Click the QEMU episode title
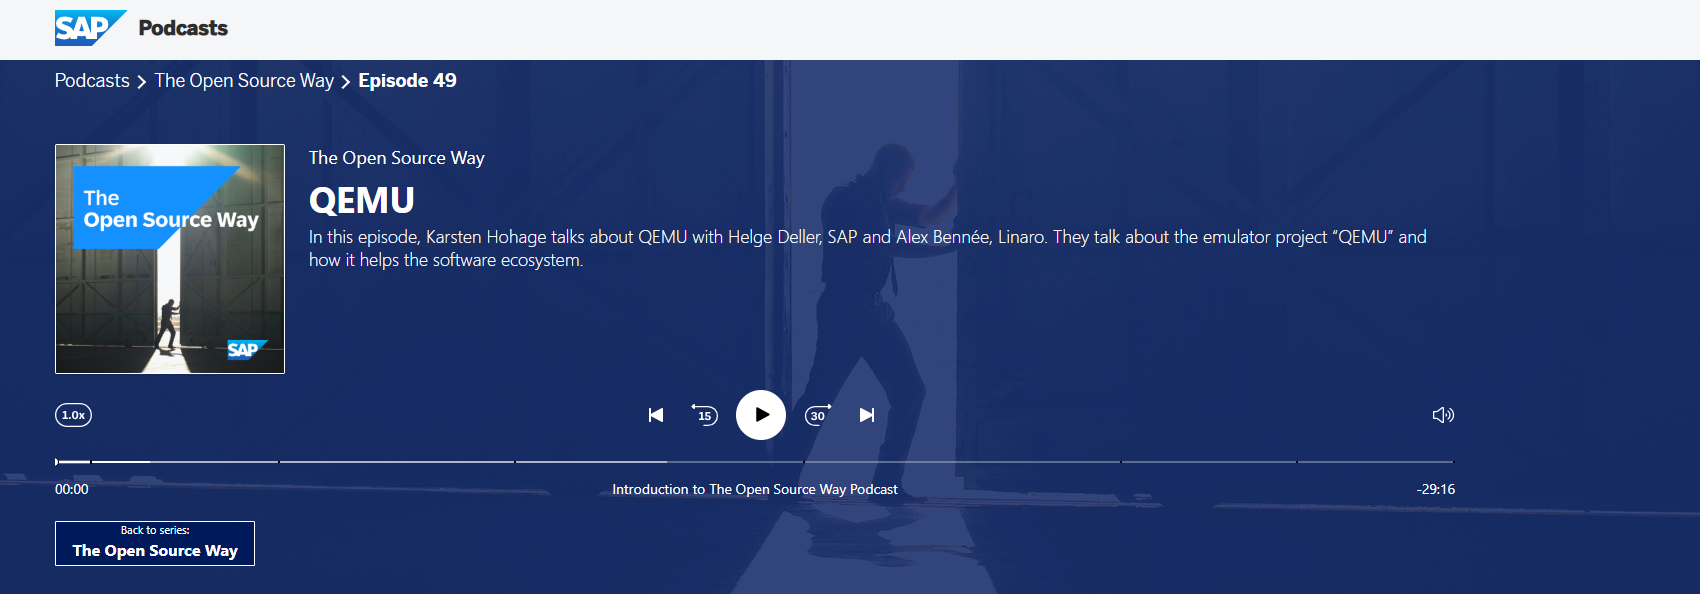 click(x=362, y=201)
